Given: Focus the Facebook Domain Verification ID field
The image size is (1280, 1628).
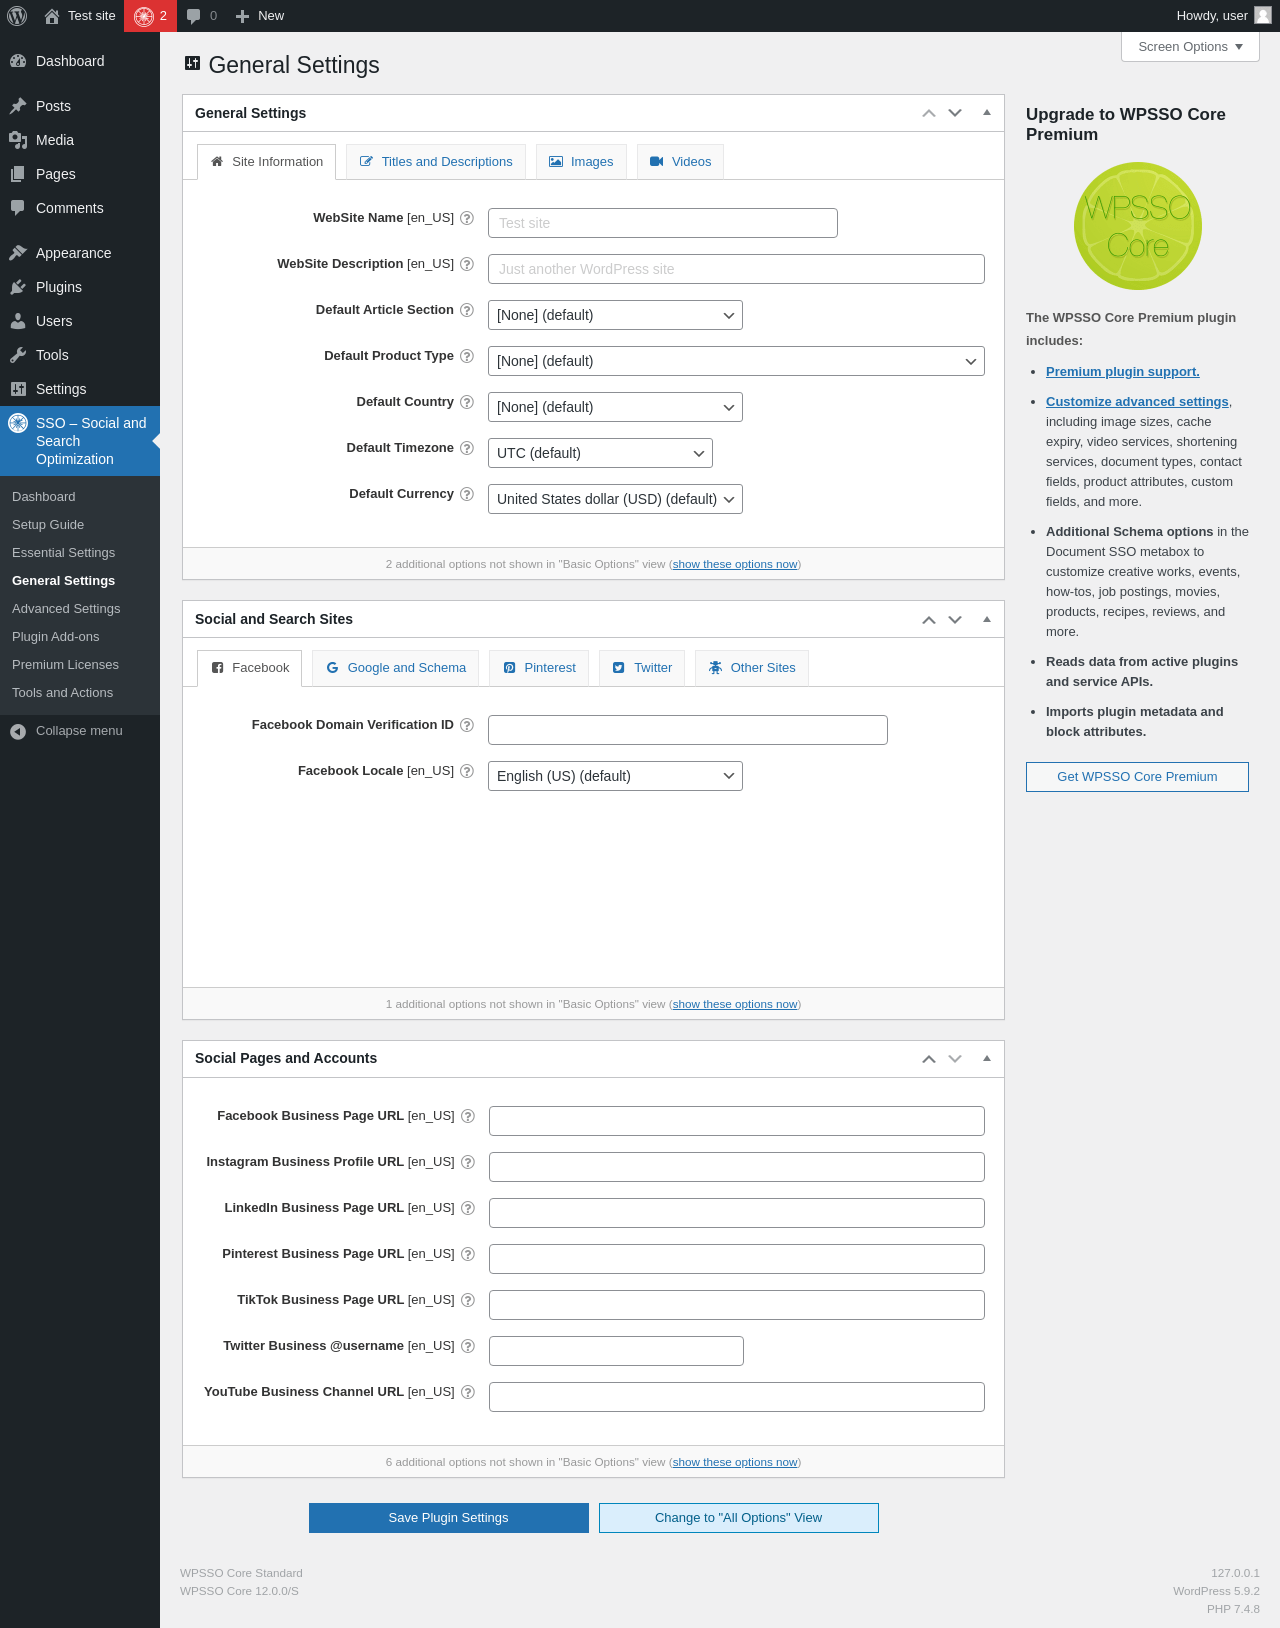Looking at the screenshot, I should [688, 730].
